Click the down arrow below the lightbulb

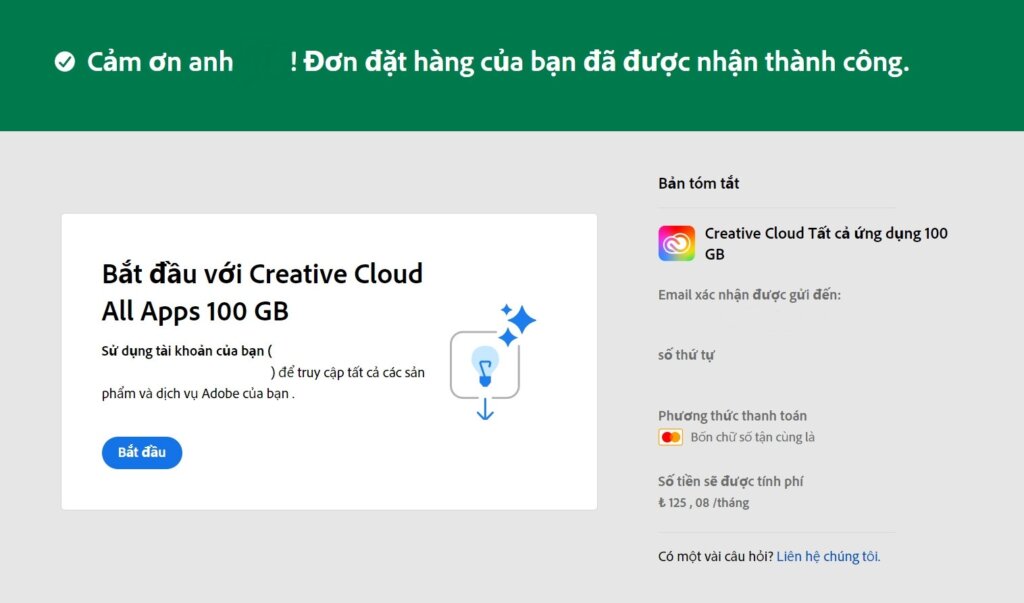(485, 409)
